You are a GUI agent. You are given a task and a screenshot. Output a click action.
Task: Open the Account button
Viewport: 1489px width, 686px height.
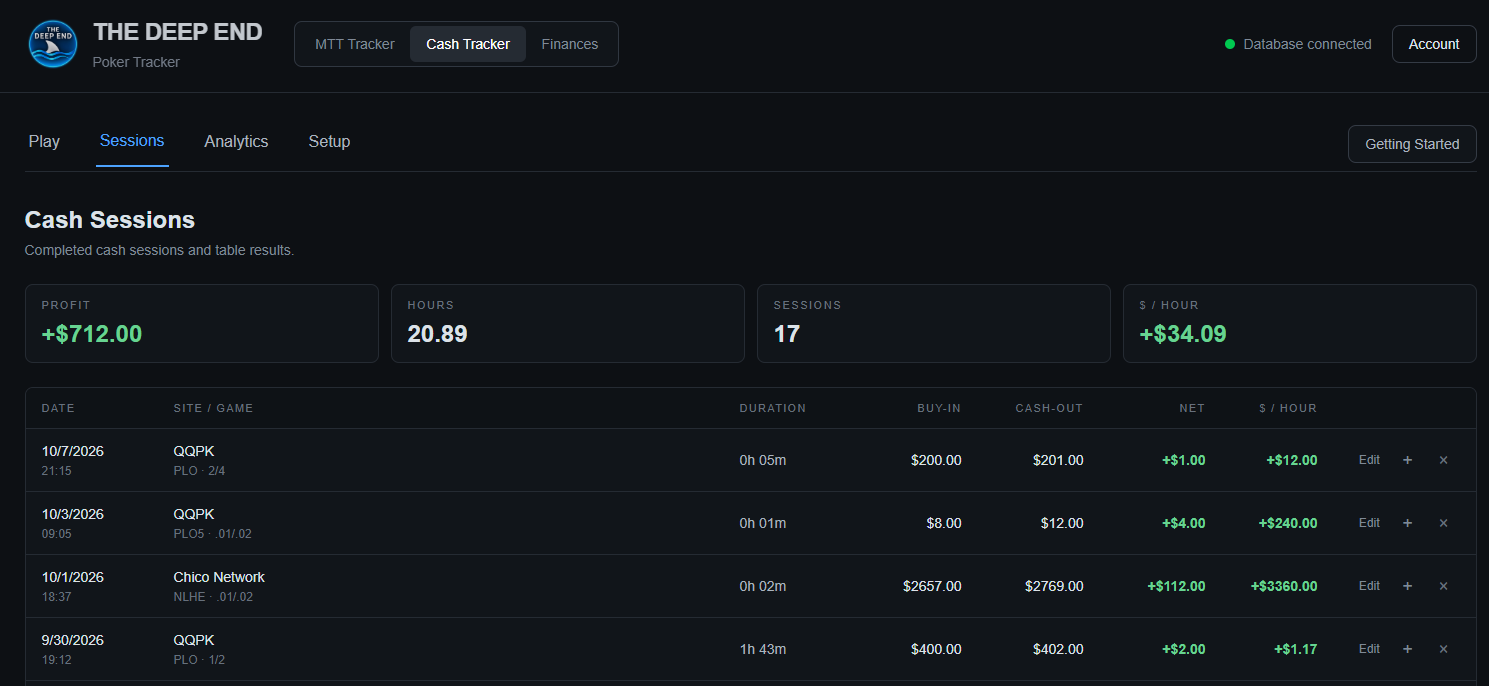pos(1434,44)
